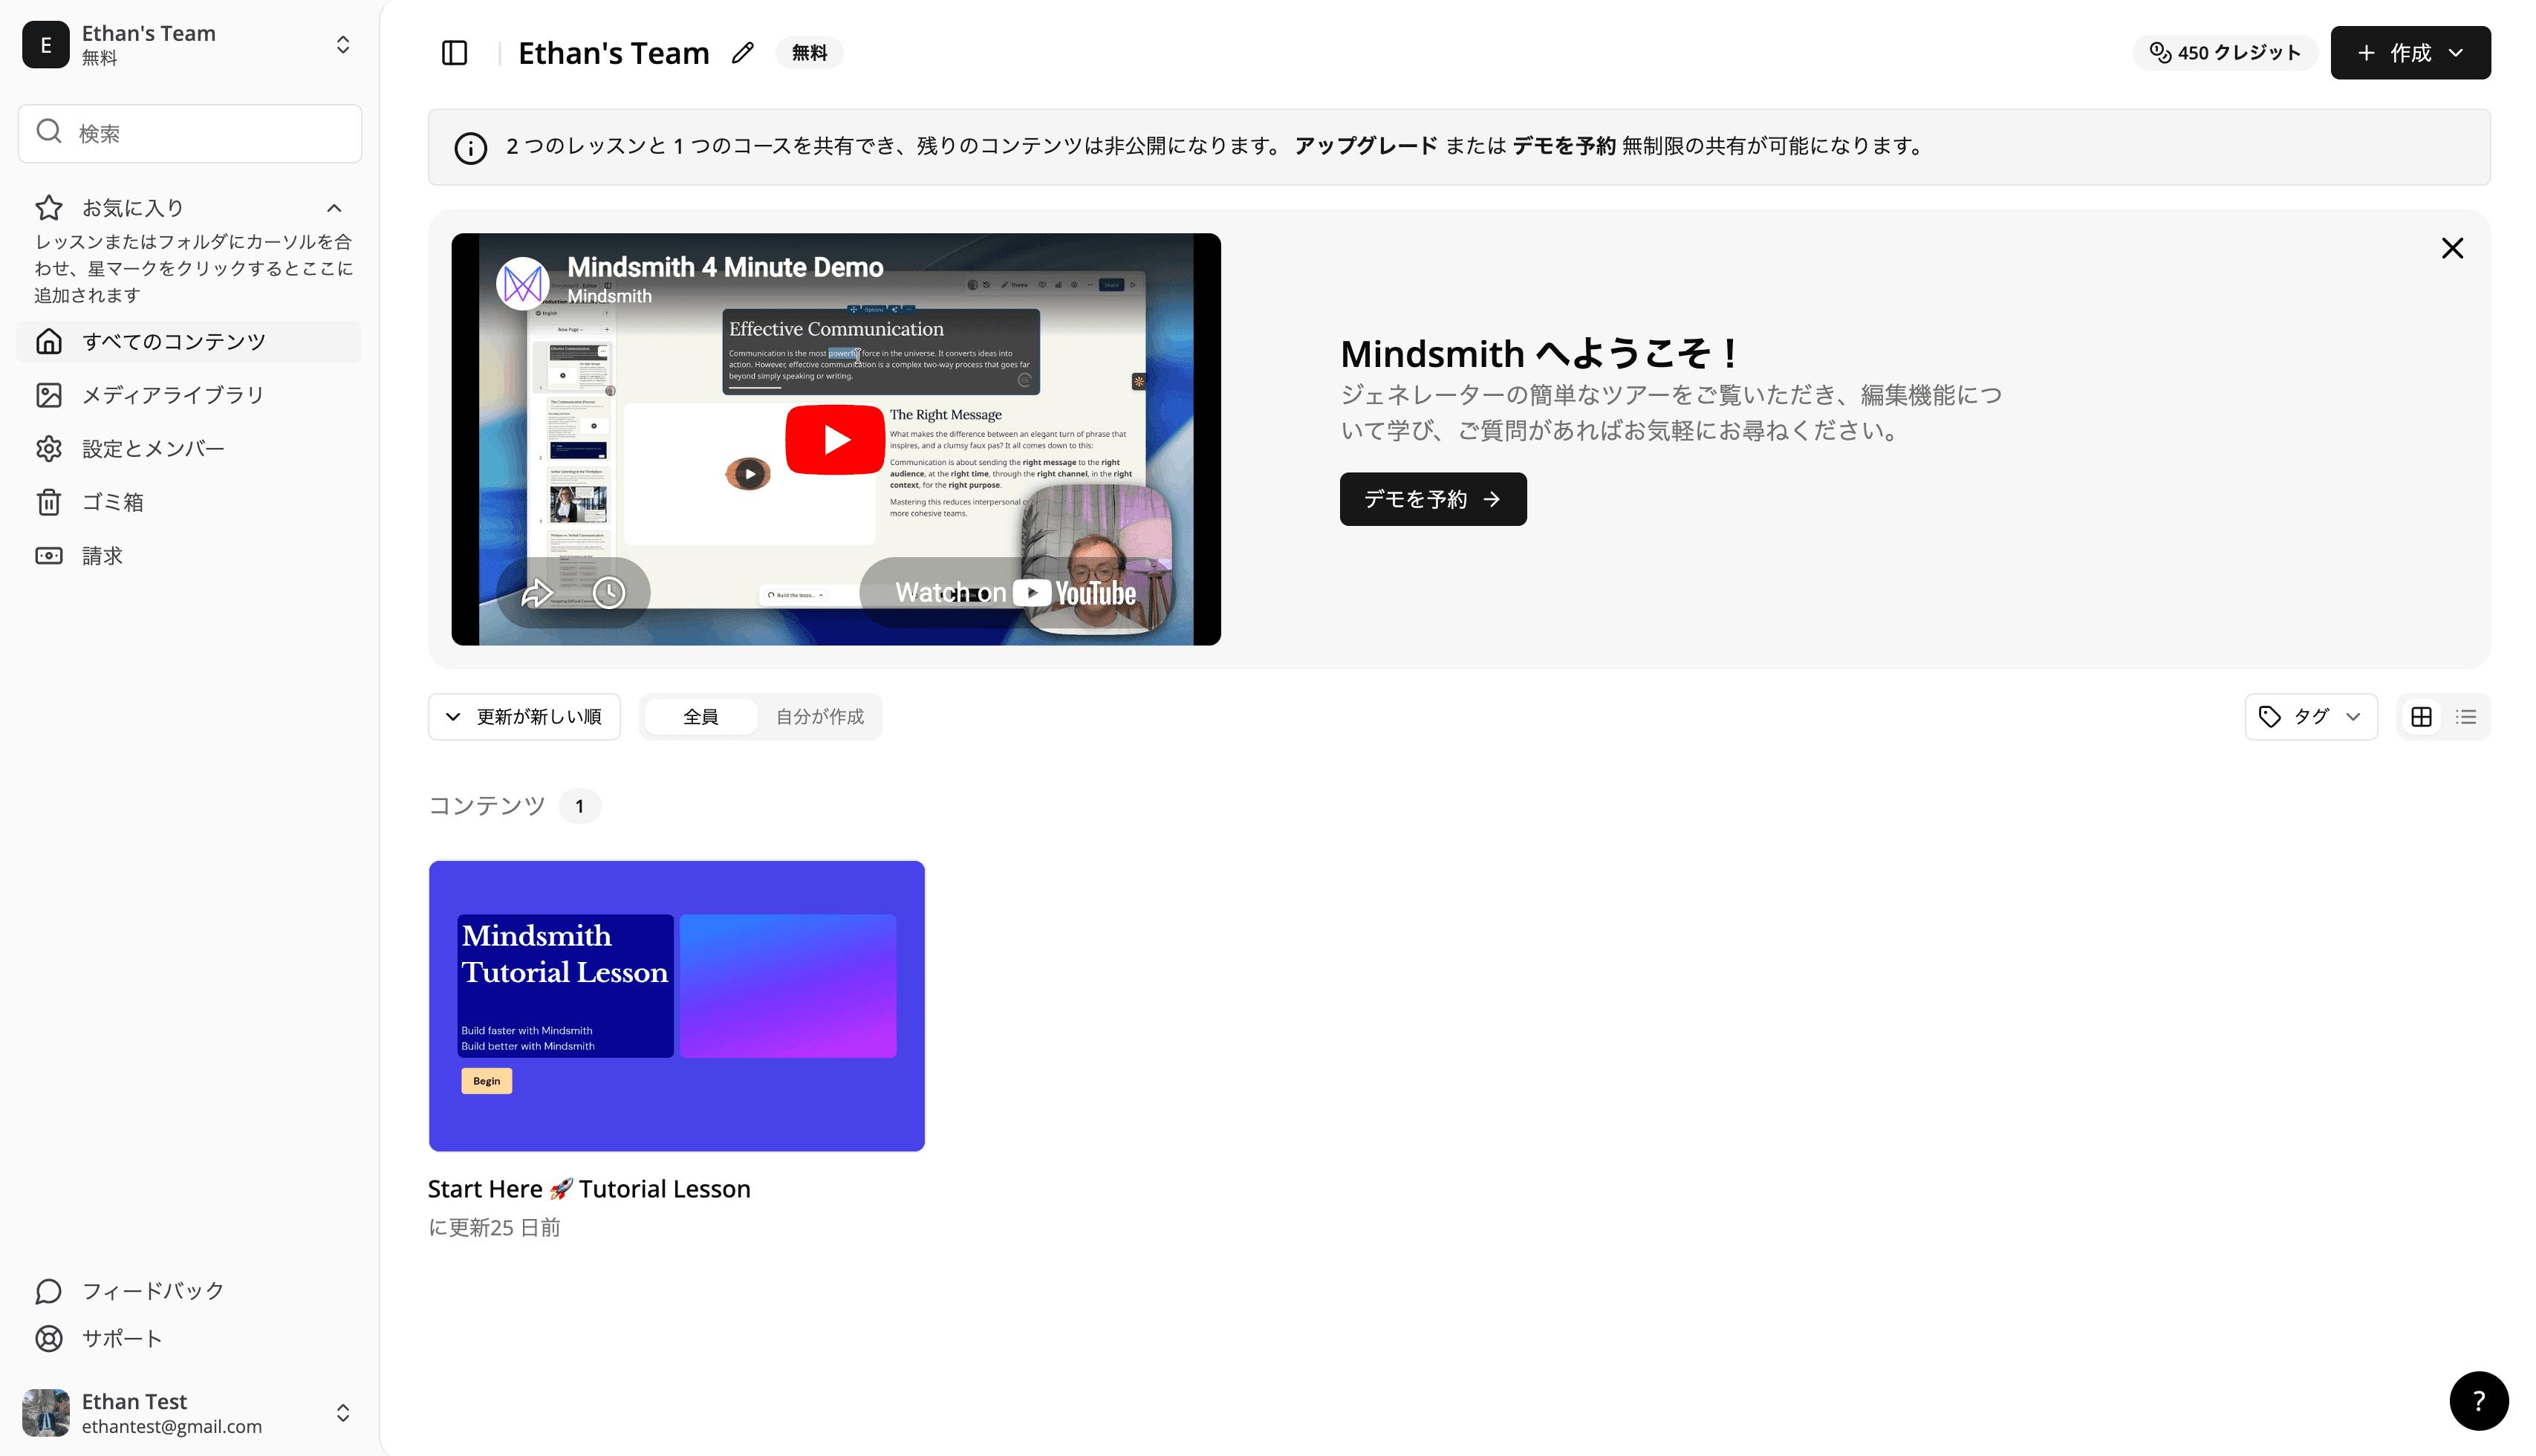Click the デモを予約 link in the banner
Screen dimensions: 2536x1456
tap(1563, 146)
